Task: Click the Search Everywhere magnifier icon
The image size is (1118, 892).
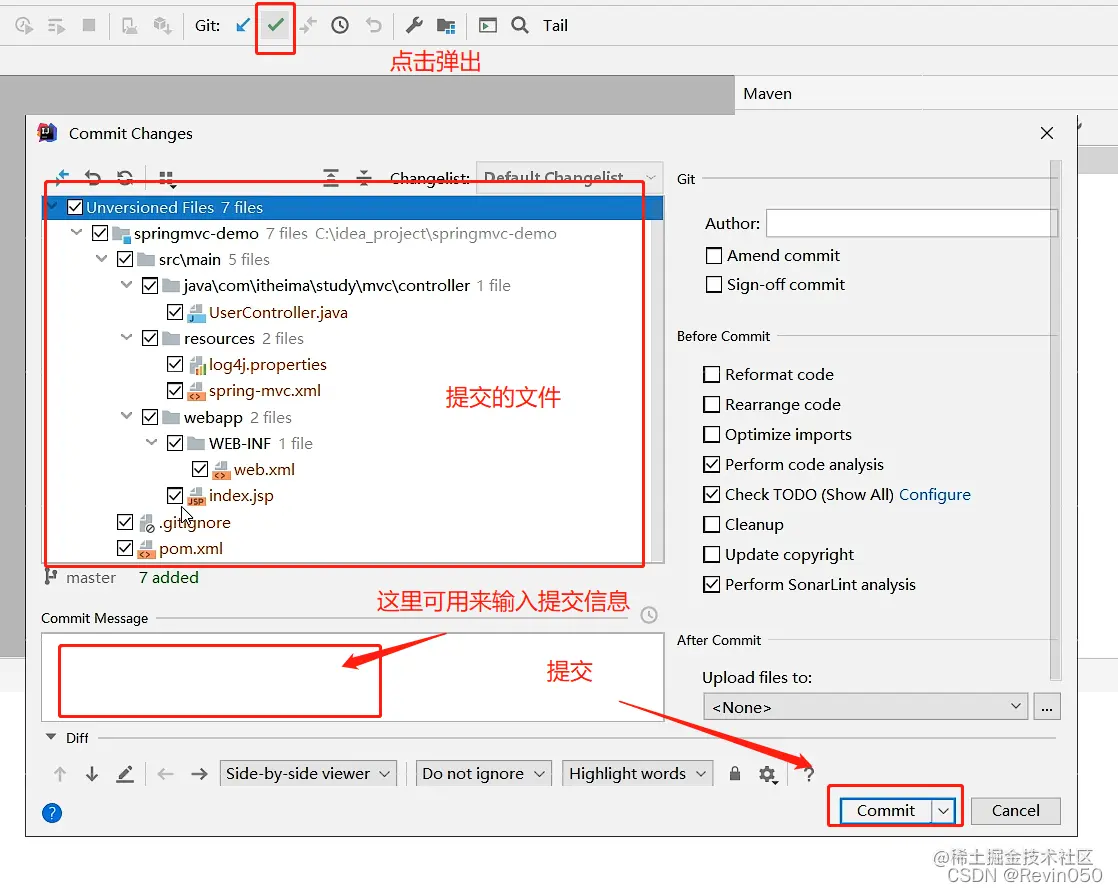Action: (520, 26)
